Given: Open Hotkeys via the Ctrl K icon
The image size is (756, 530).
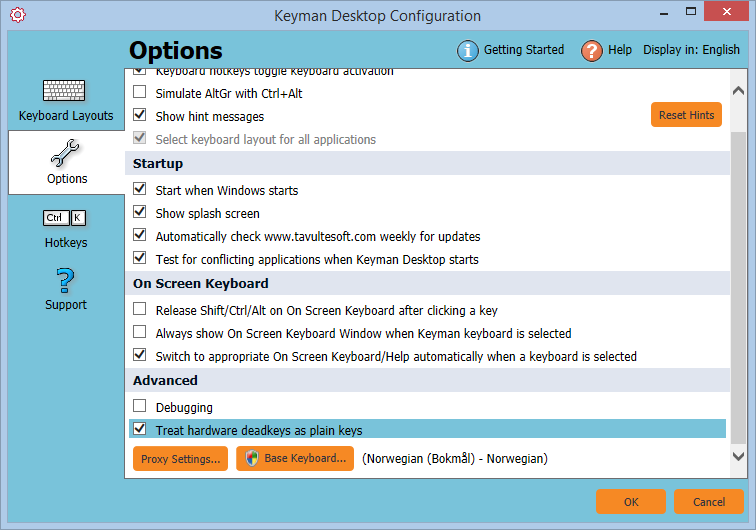Looking at the screenshot, I should 65,218.
